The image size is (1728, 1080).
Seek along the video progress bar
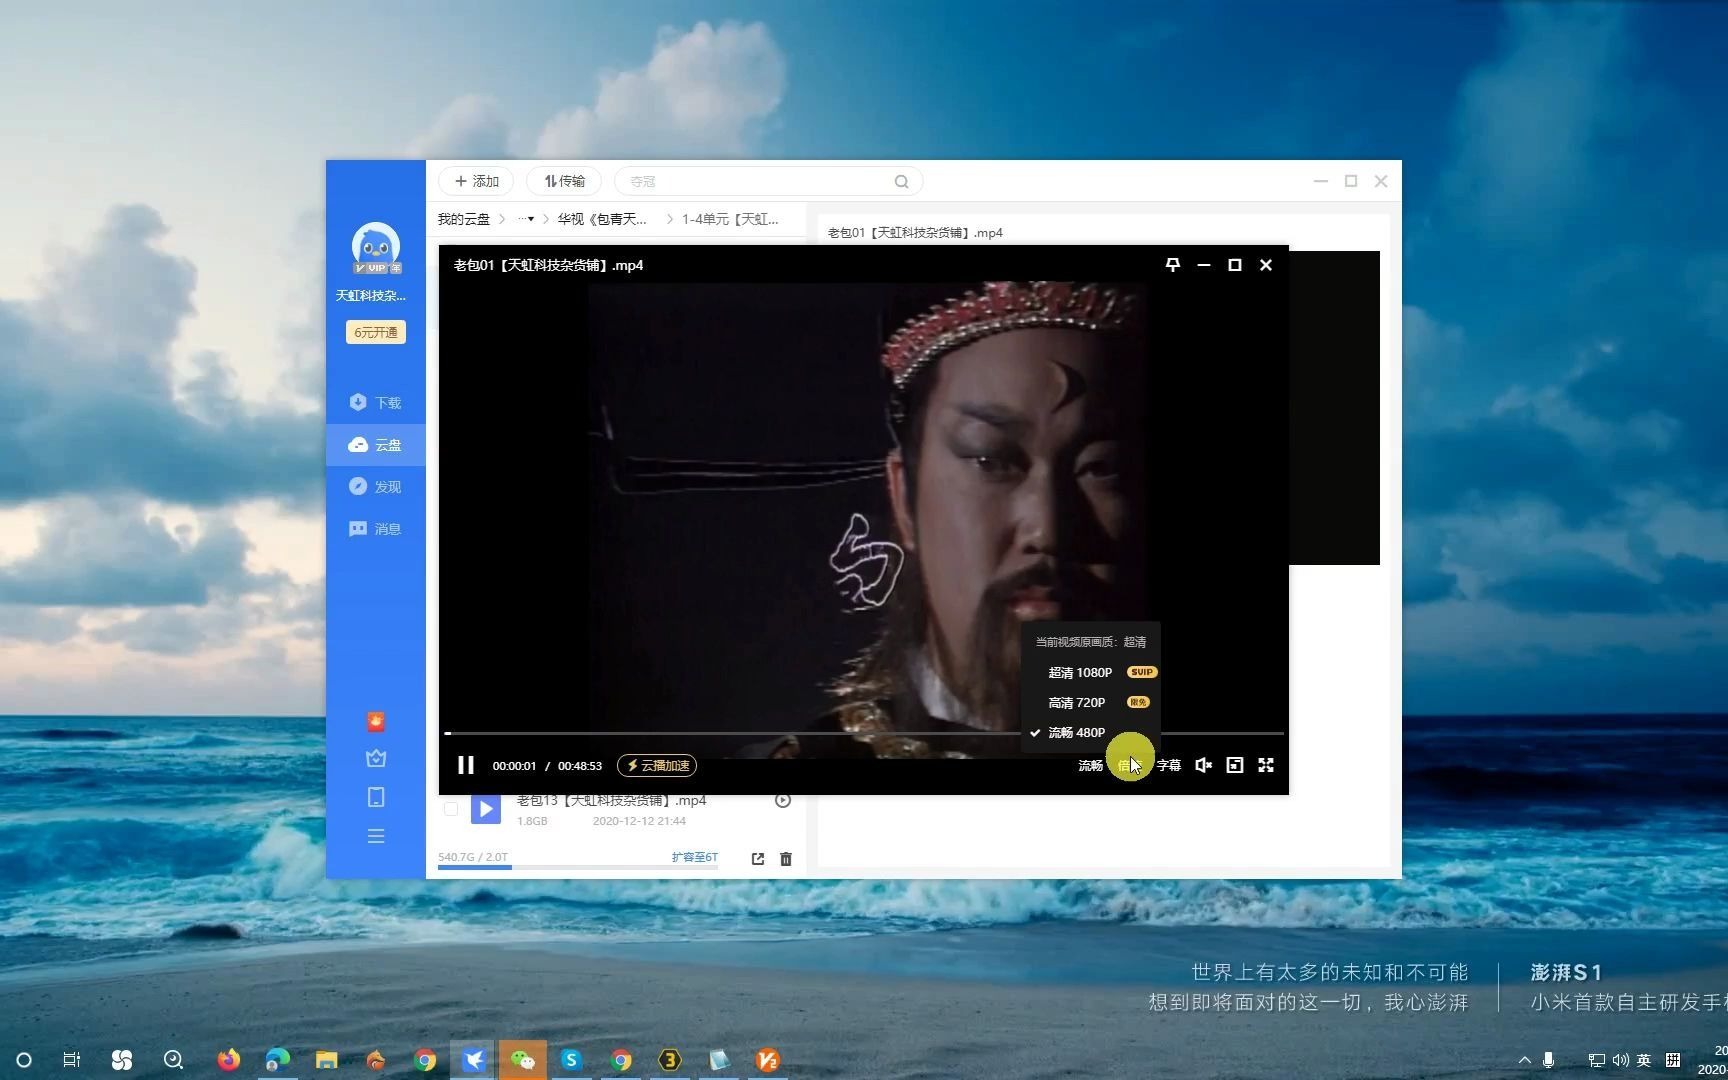tap(864, 734)
